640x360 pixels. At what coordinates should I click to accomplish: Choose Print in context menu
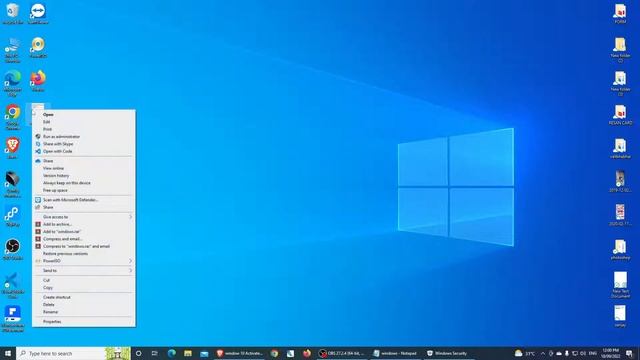[84, 129]
